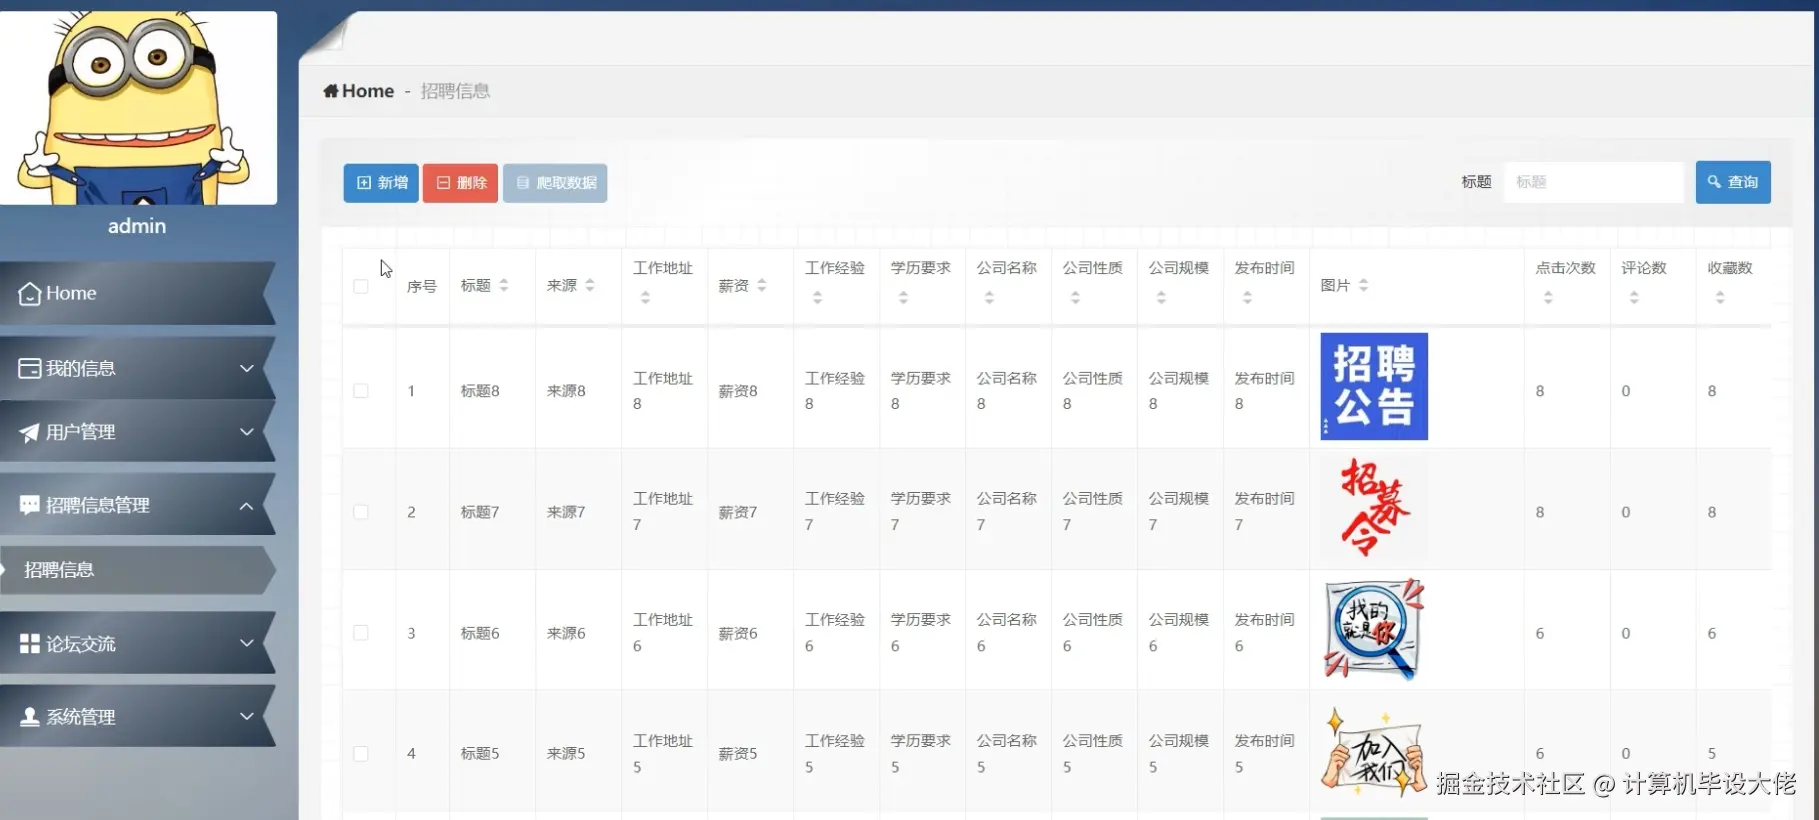
Task: Open 用户管理 sidebar menu
Action: pos(138,432)
